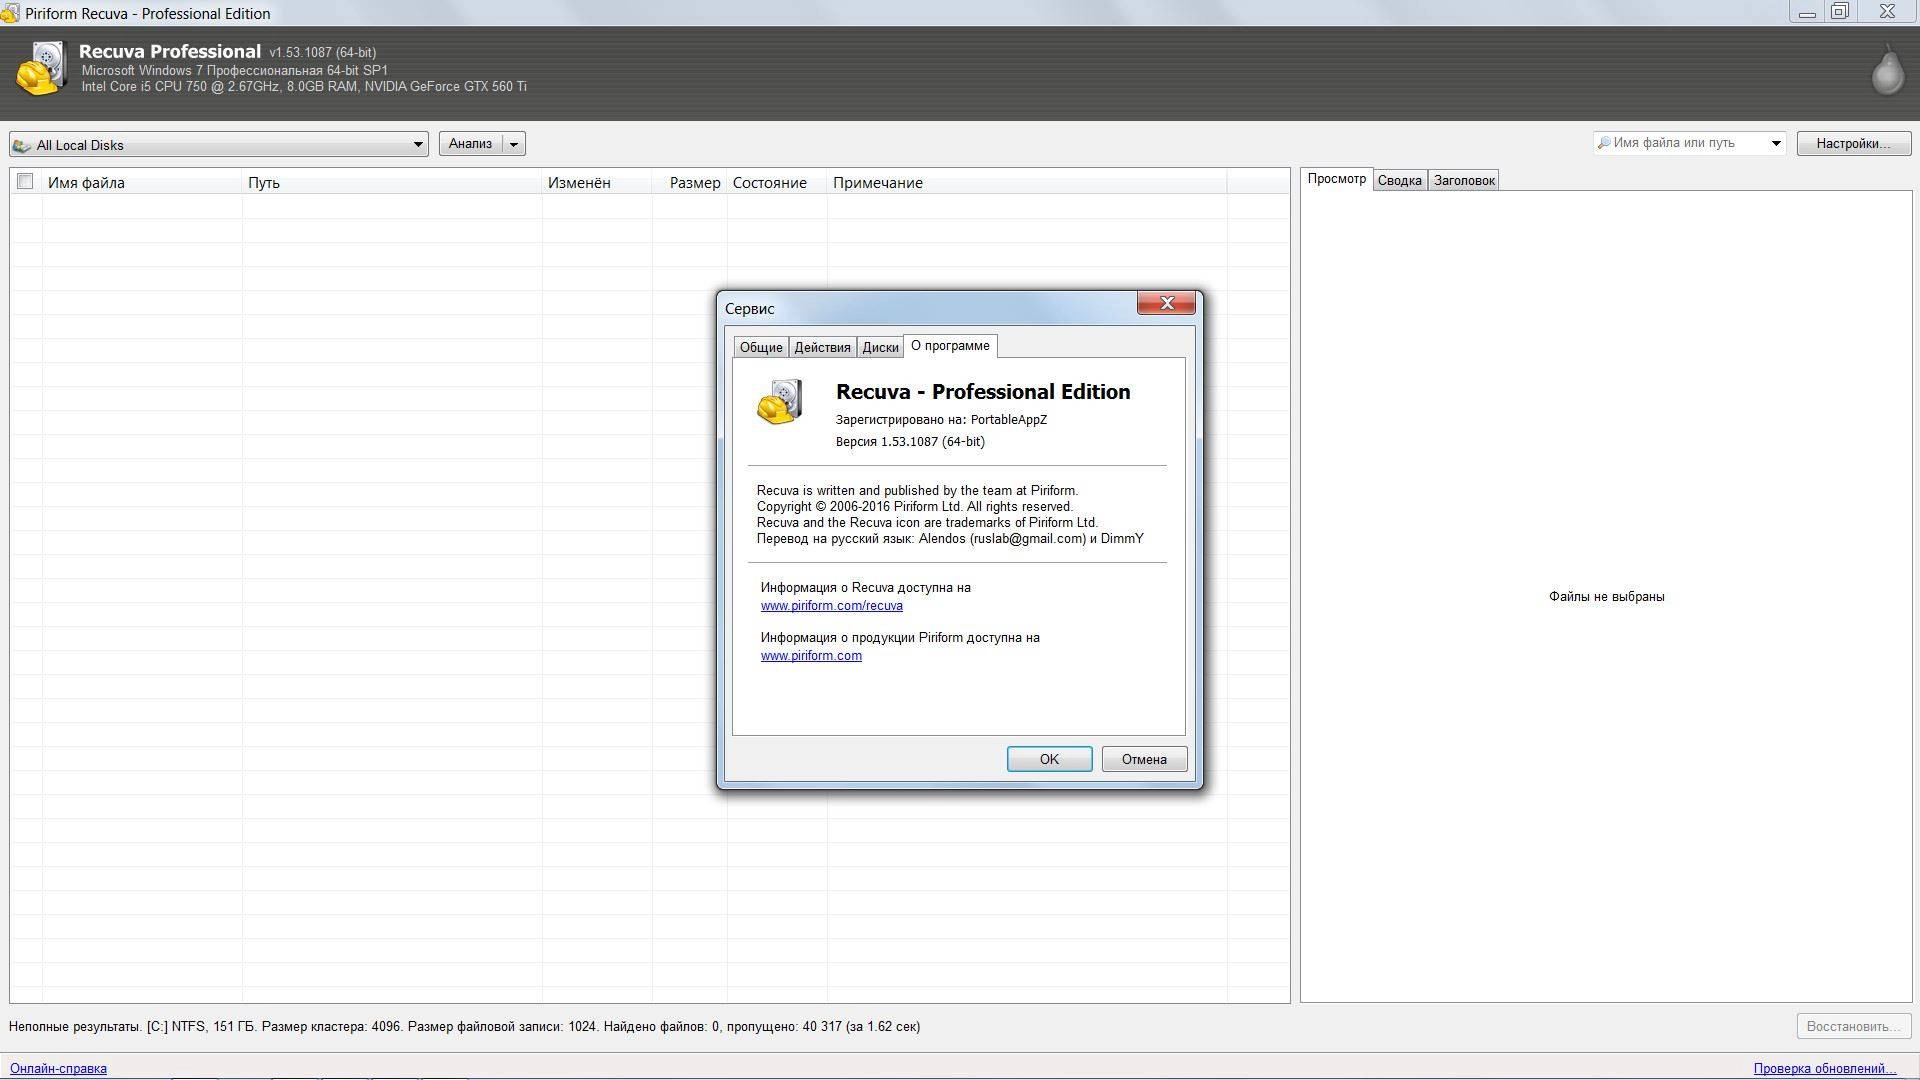Click the 'Версия 1.53.1087 (64-bit)' text in dialog
Screen dimensions: 1920x1080
point(910,441)
